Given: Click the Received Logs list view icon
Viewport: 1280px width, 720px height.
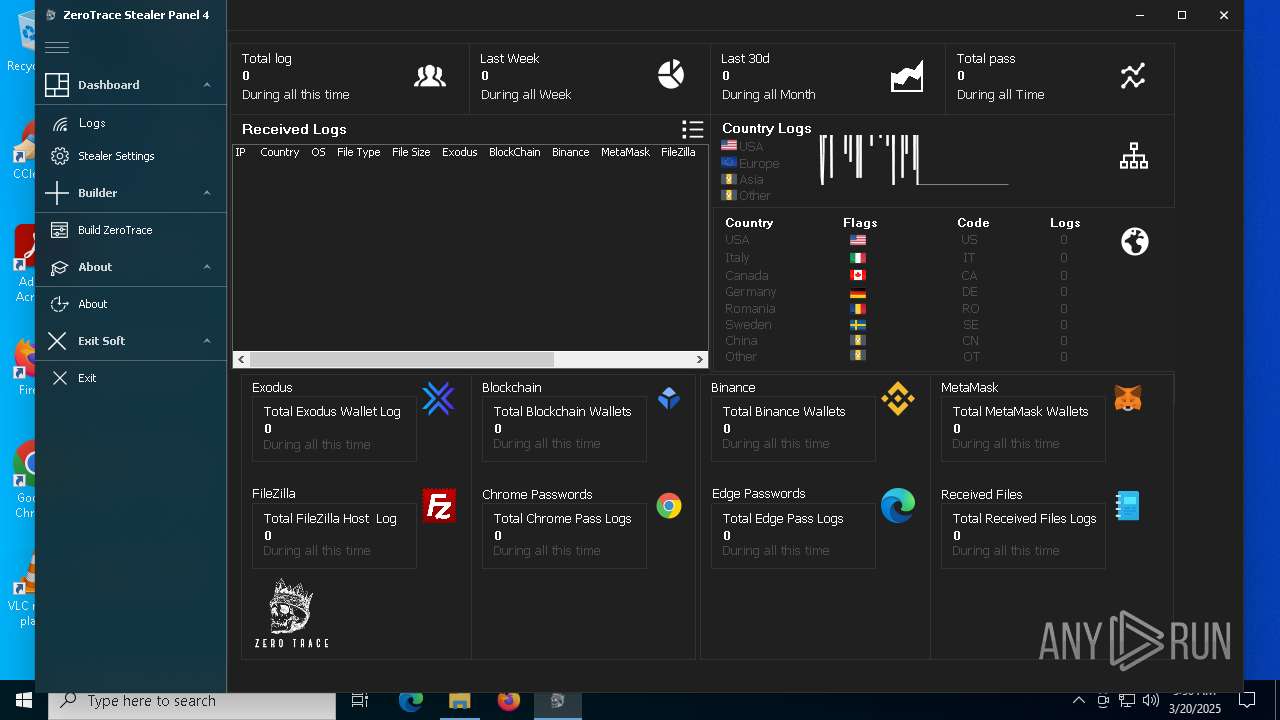Looking at the screenshot, I should 692,129.
